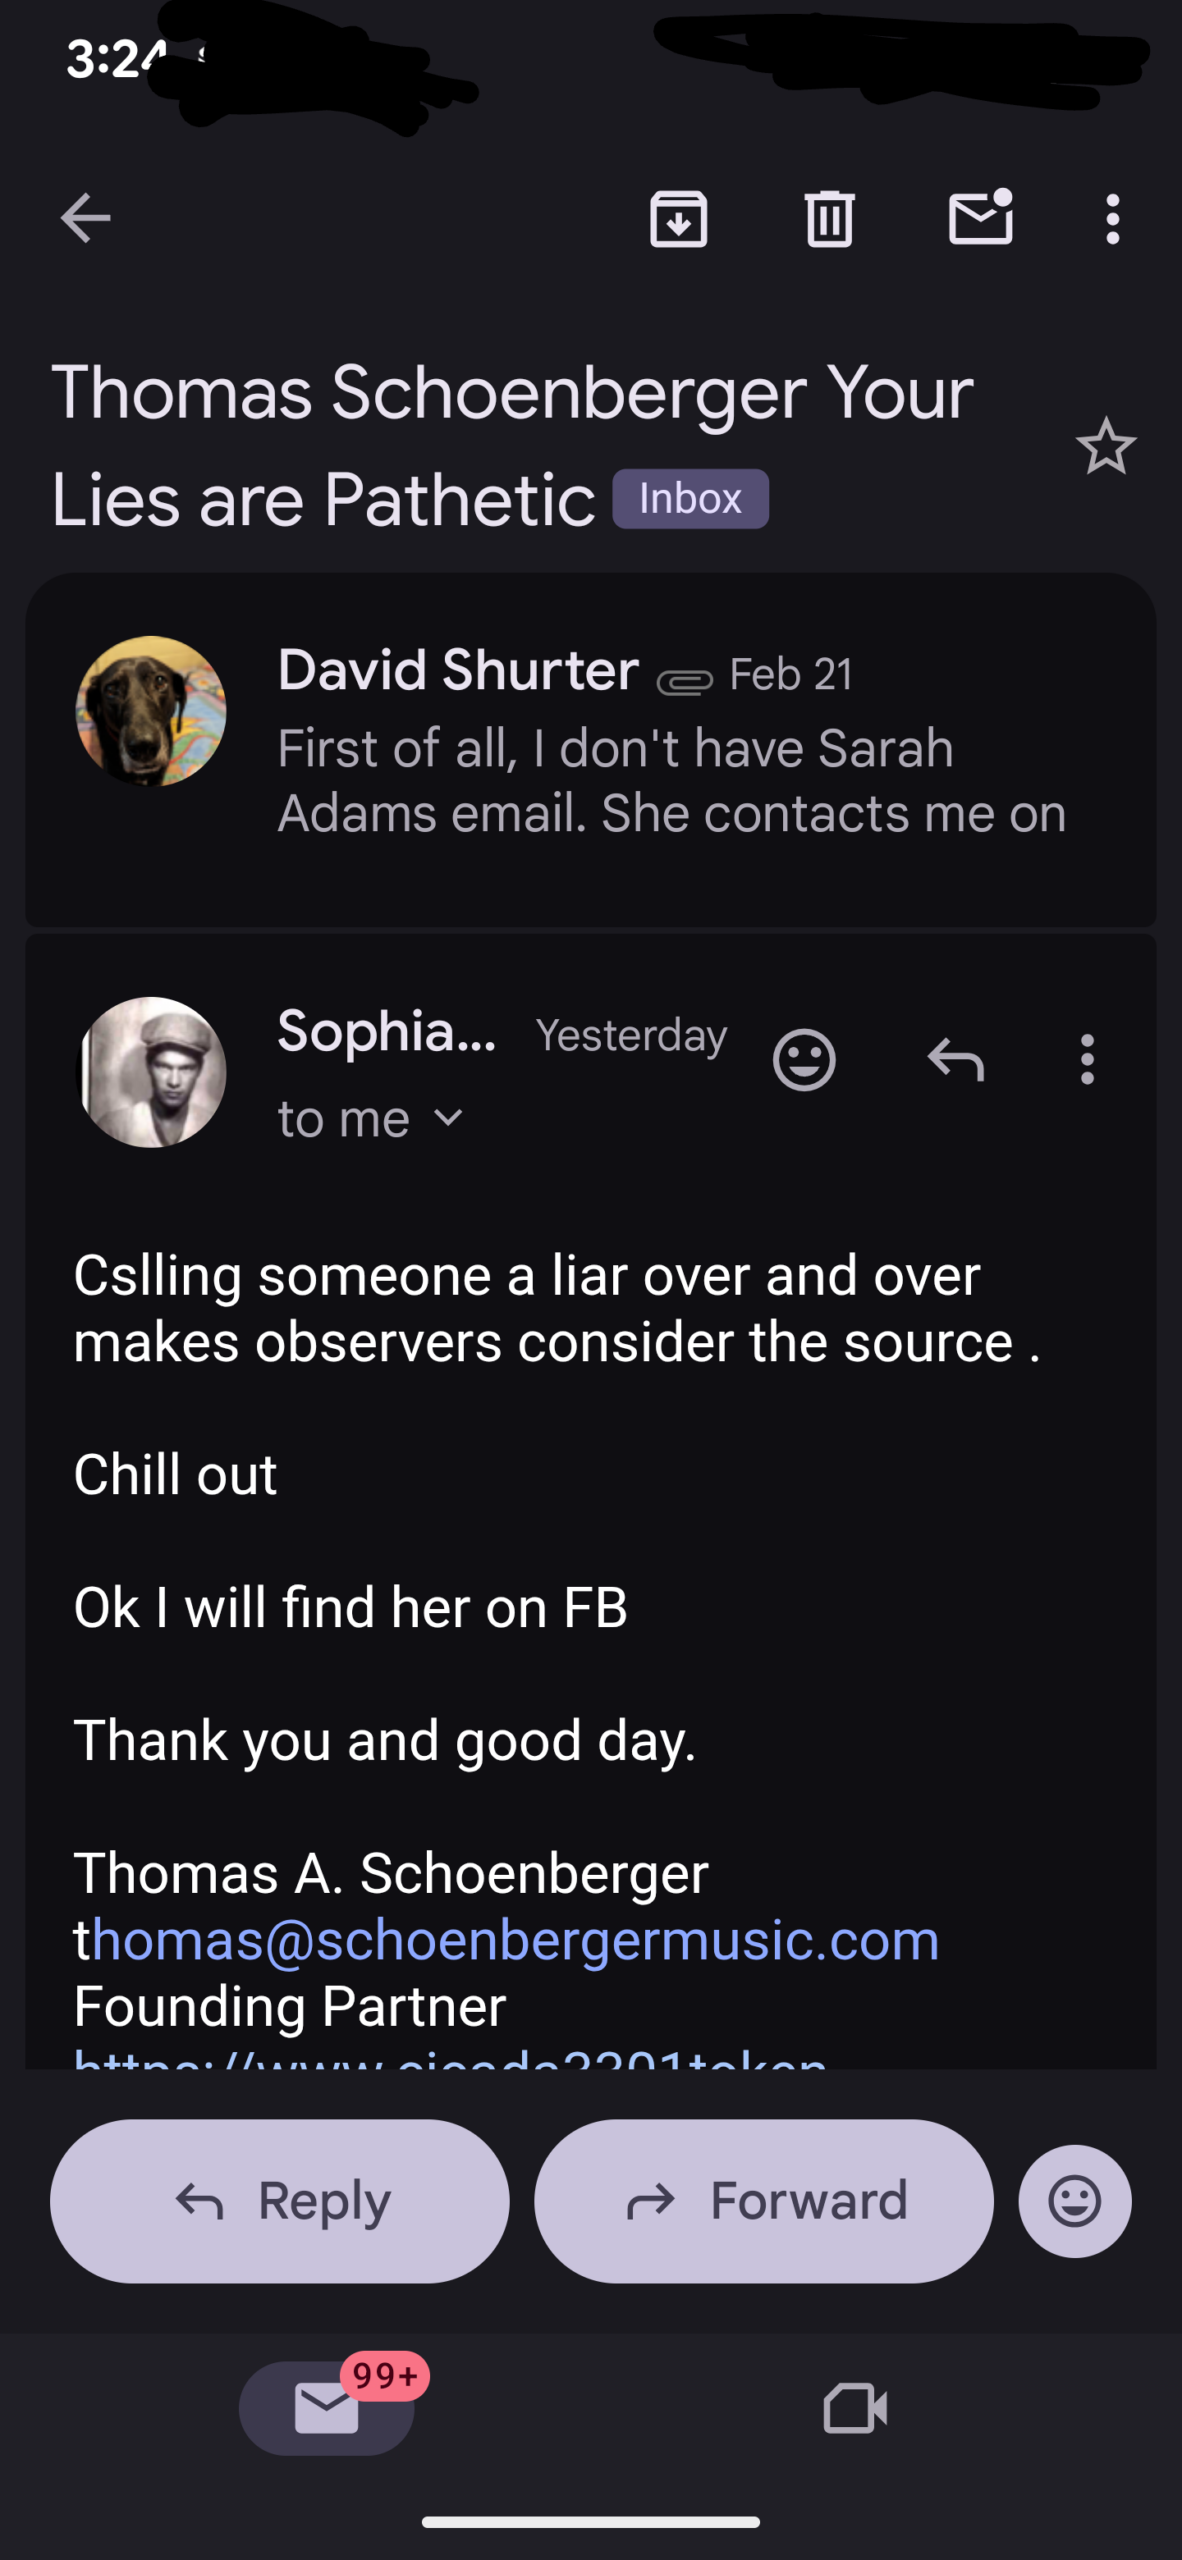Viewport: 1182px width, 2560px height.
Task: Tap the round emoji reaction button
Action: 1075,2201
